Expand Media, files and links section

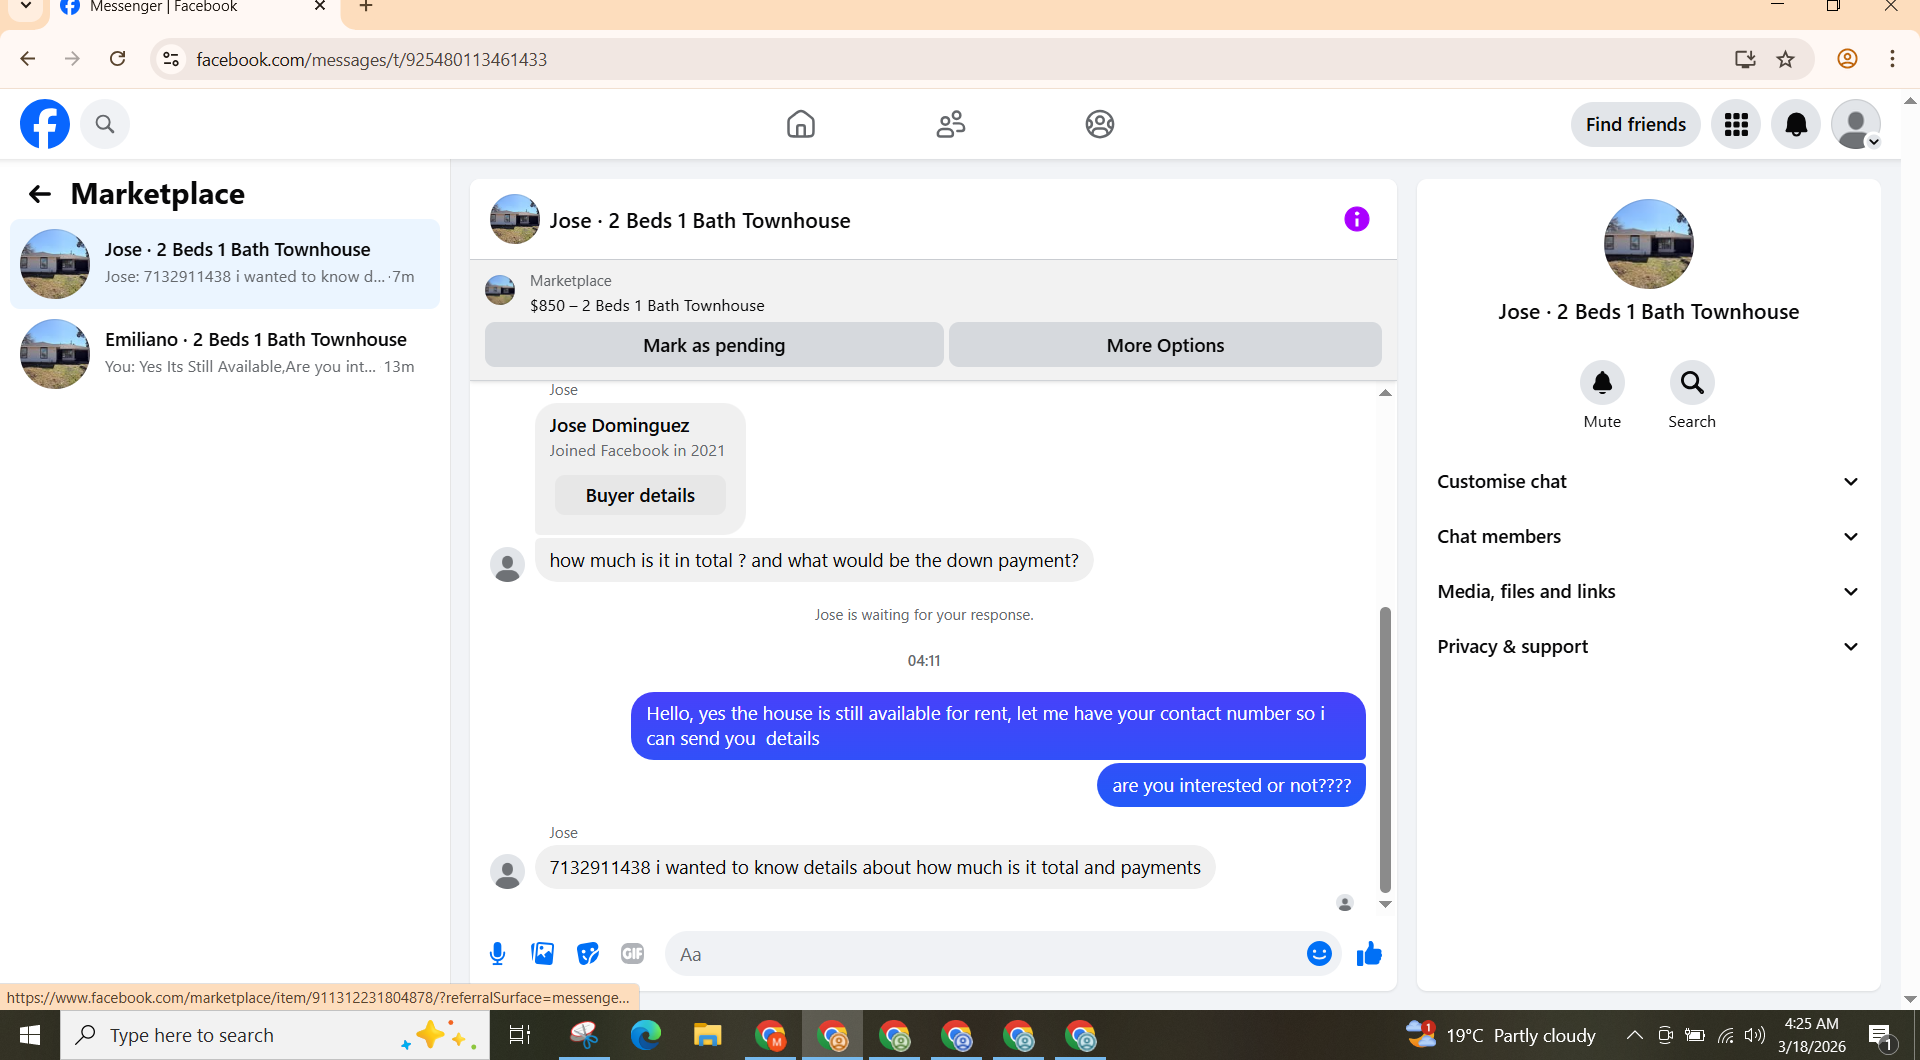pos(1648,592)
